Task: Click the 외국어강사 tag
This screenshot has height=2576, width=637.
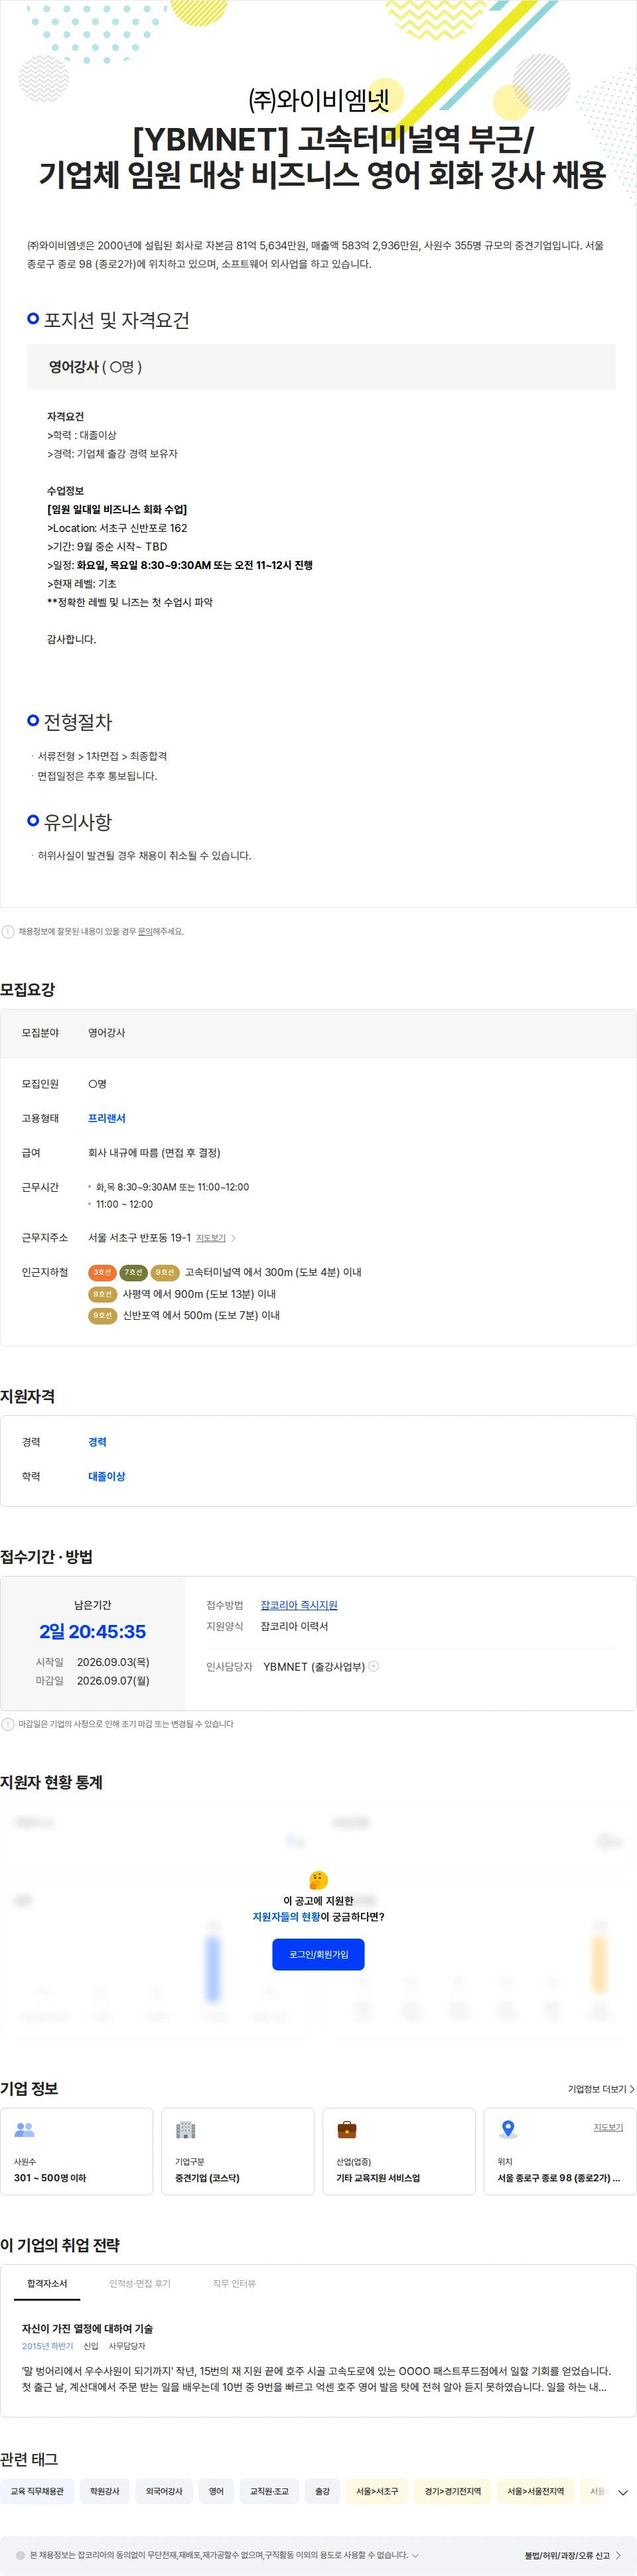Action: [x=164, y=2491]
